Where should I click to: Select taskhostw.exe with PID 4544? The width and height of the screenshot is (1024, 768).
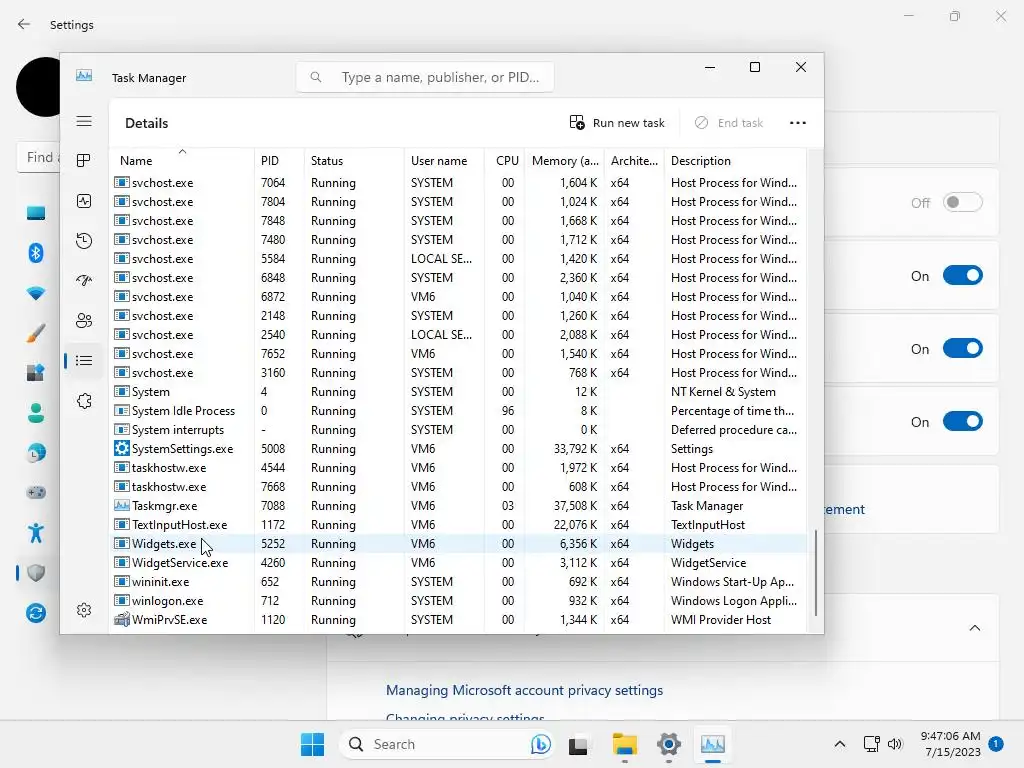(x=459, y=468)
